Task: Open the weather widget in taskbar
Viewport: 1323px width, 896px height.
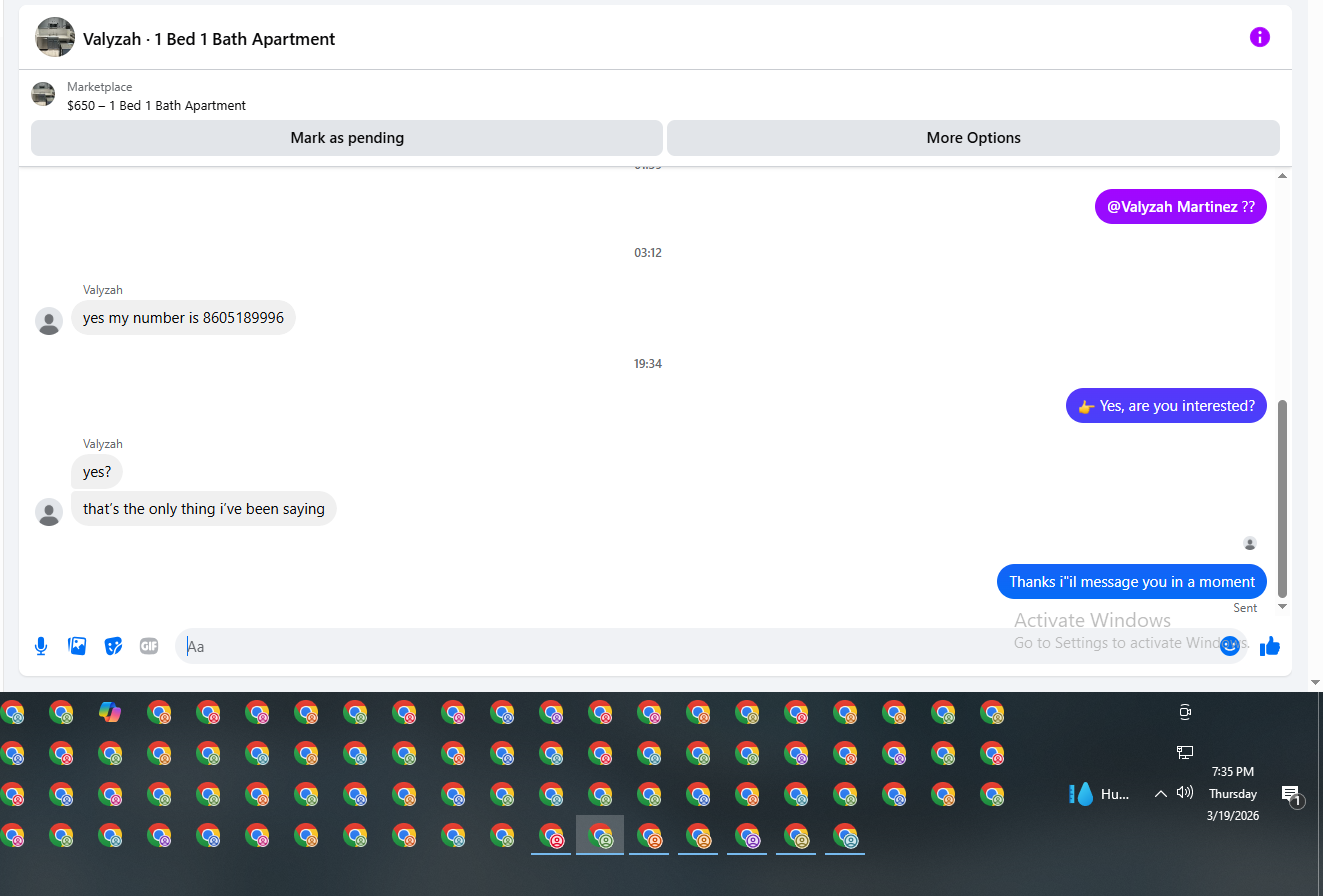Action: tap(1100, 794)
